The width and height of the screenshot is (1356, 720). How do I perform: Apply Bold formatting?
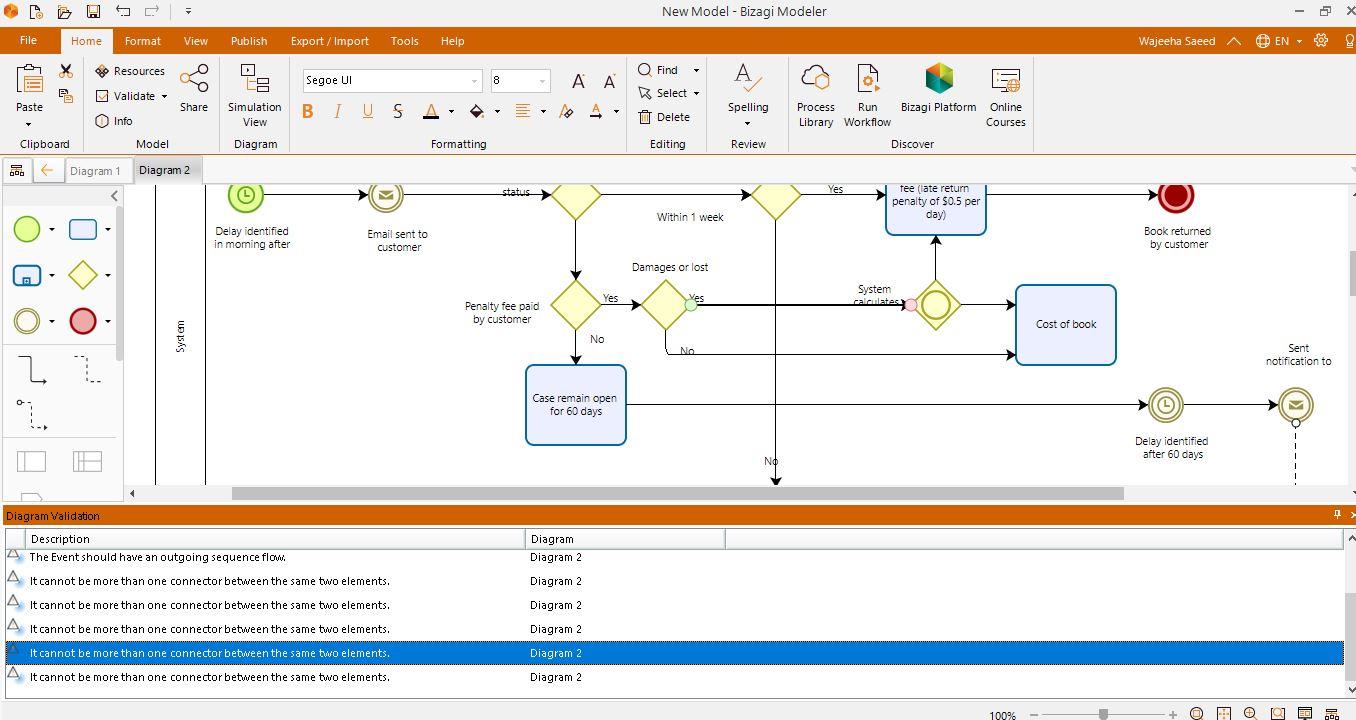coord(307,111)
